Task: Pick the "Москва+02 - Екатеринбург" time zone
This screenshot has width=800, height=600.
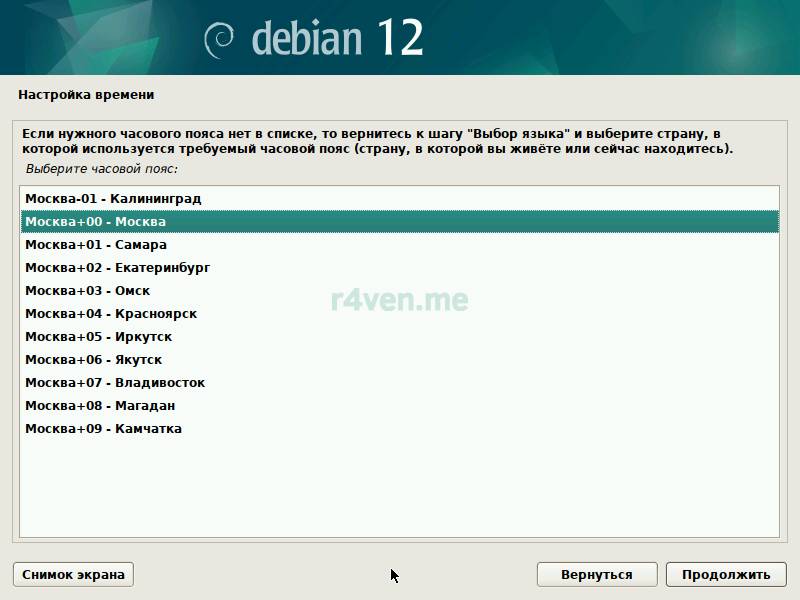Action: pos(117,268)
